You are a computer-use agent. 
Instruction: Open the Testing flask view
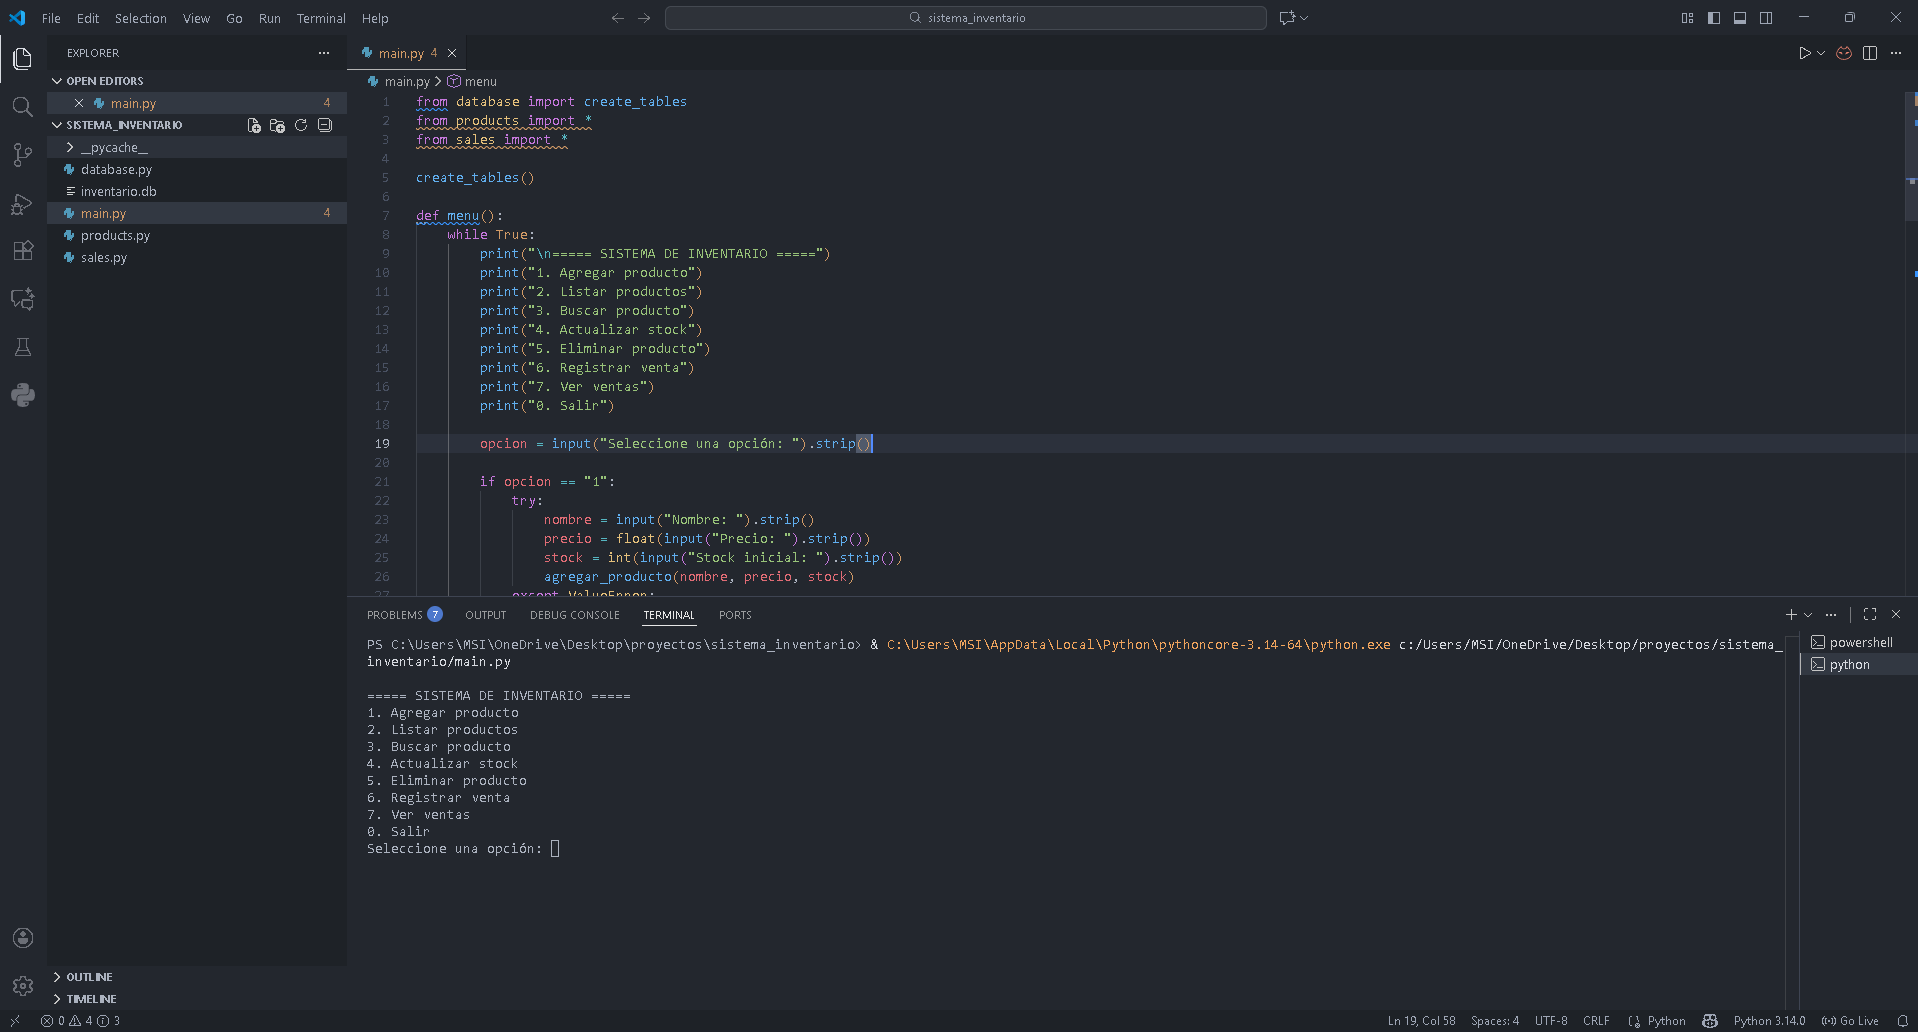22,347
